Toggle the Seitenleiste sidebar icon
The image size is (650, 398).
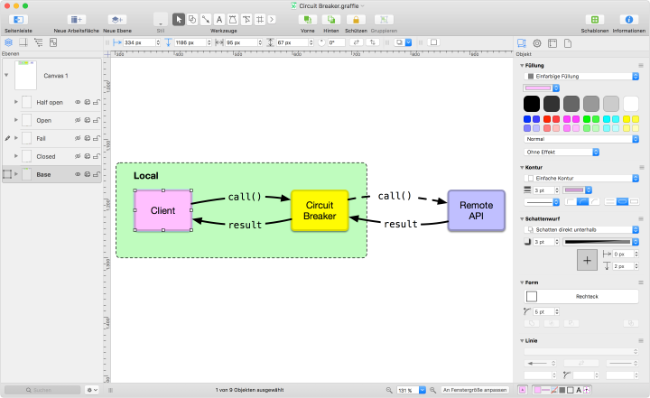(18, 19)
